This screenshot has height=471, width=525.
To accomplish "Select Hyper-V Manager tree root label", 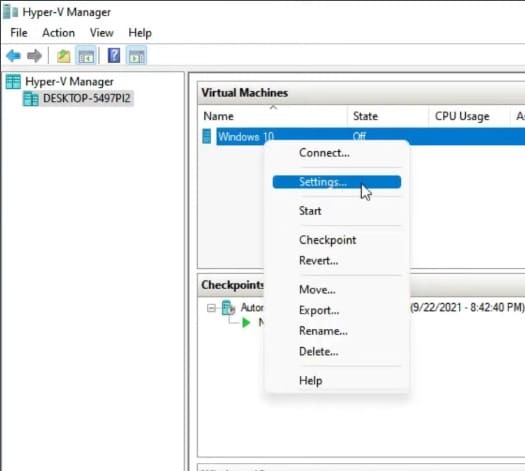I will tap(69, 82).
